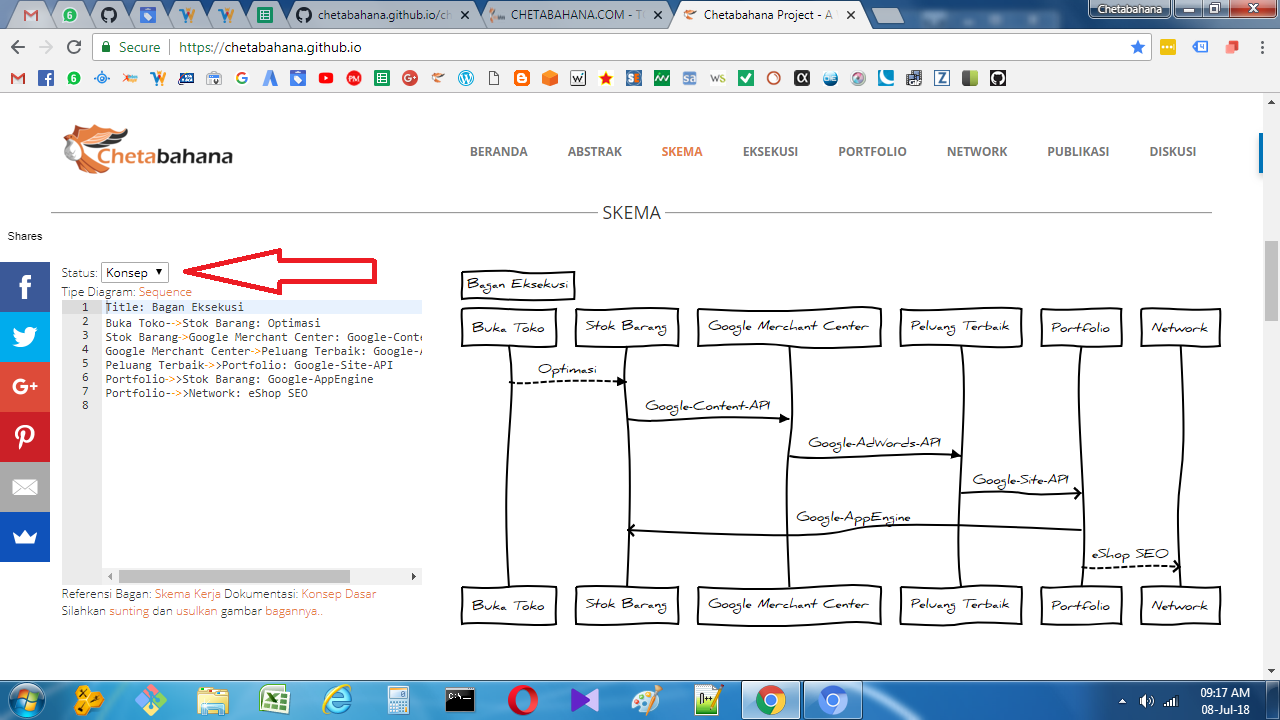The width and height of the screenshot is (1280, 720).
Task: Go back with browser back arrow
Action: coord(17,47)
